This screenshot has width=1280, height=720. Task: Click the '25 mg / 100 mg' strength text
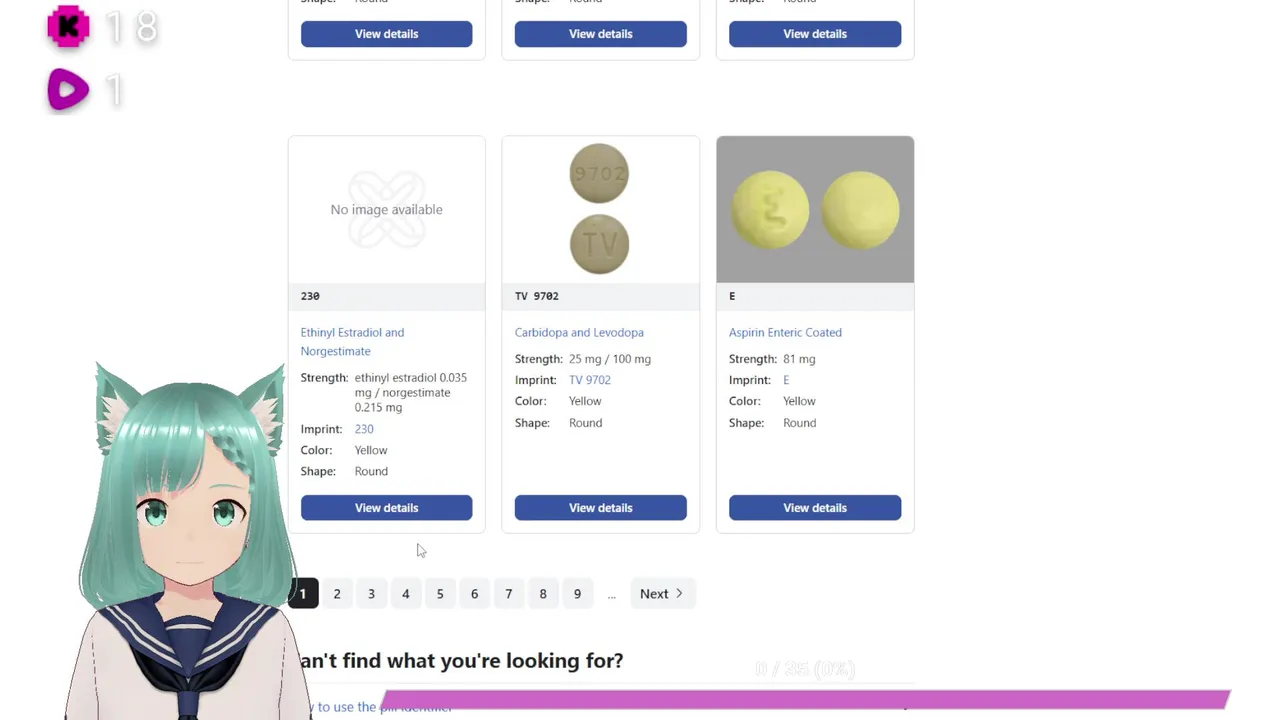pyautogui.click(x=610, y=359)
